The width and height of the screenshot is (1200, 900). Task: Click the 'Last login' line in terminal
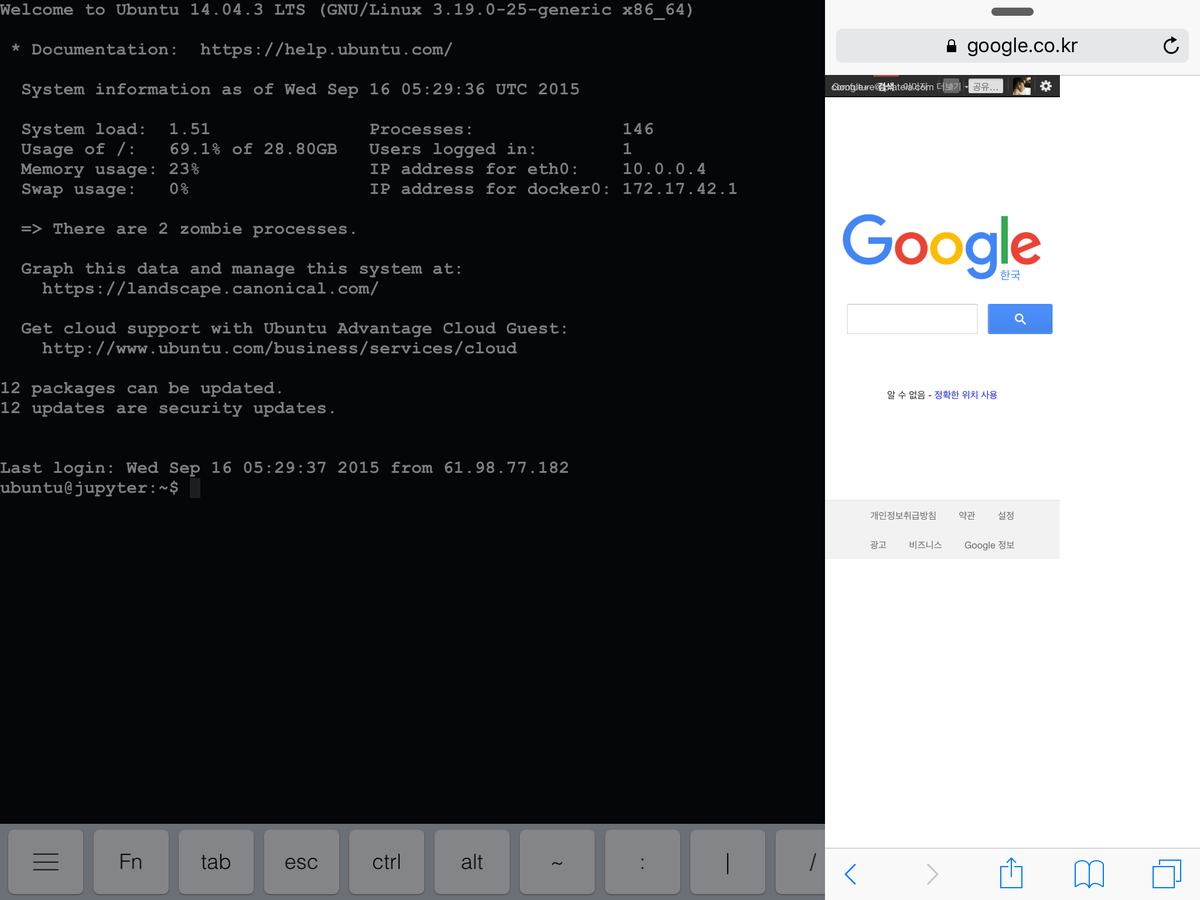(x=284, y=468)
